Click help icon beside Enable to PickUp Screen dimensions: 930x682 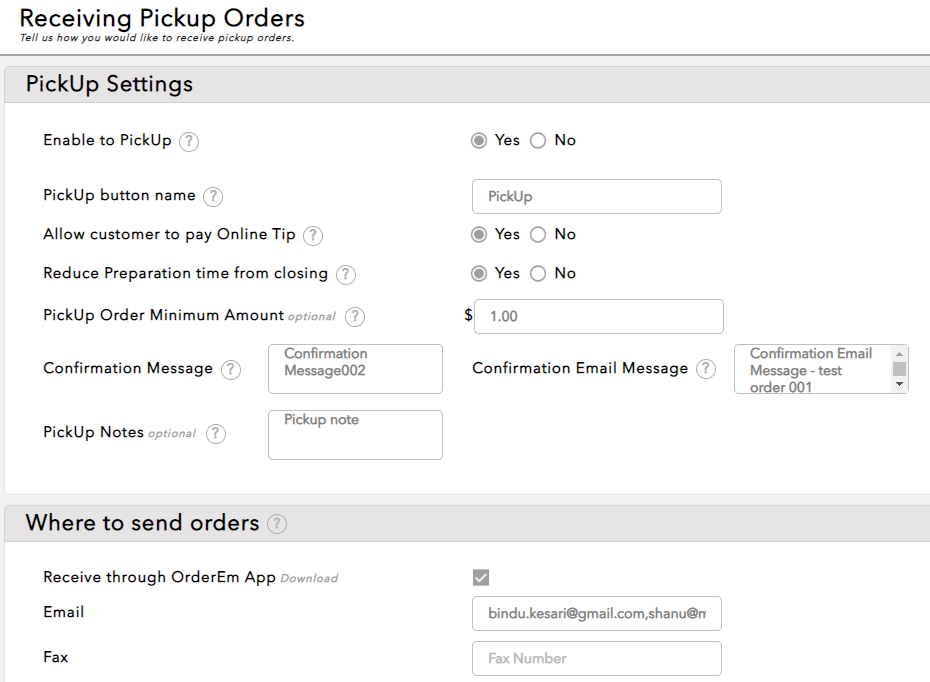pos(189,141)
